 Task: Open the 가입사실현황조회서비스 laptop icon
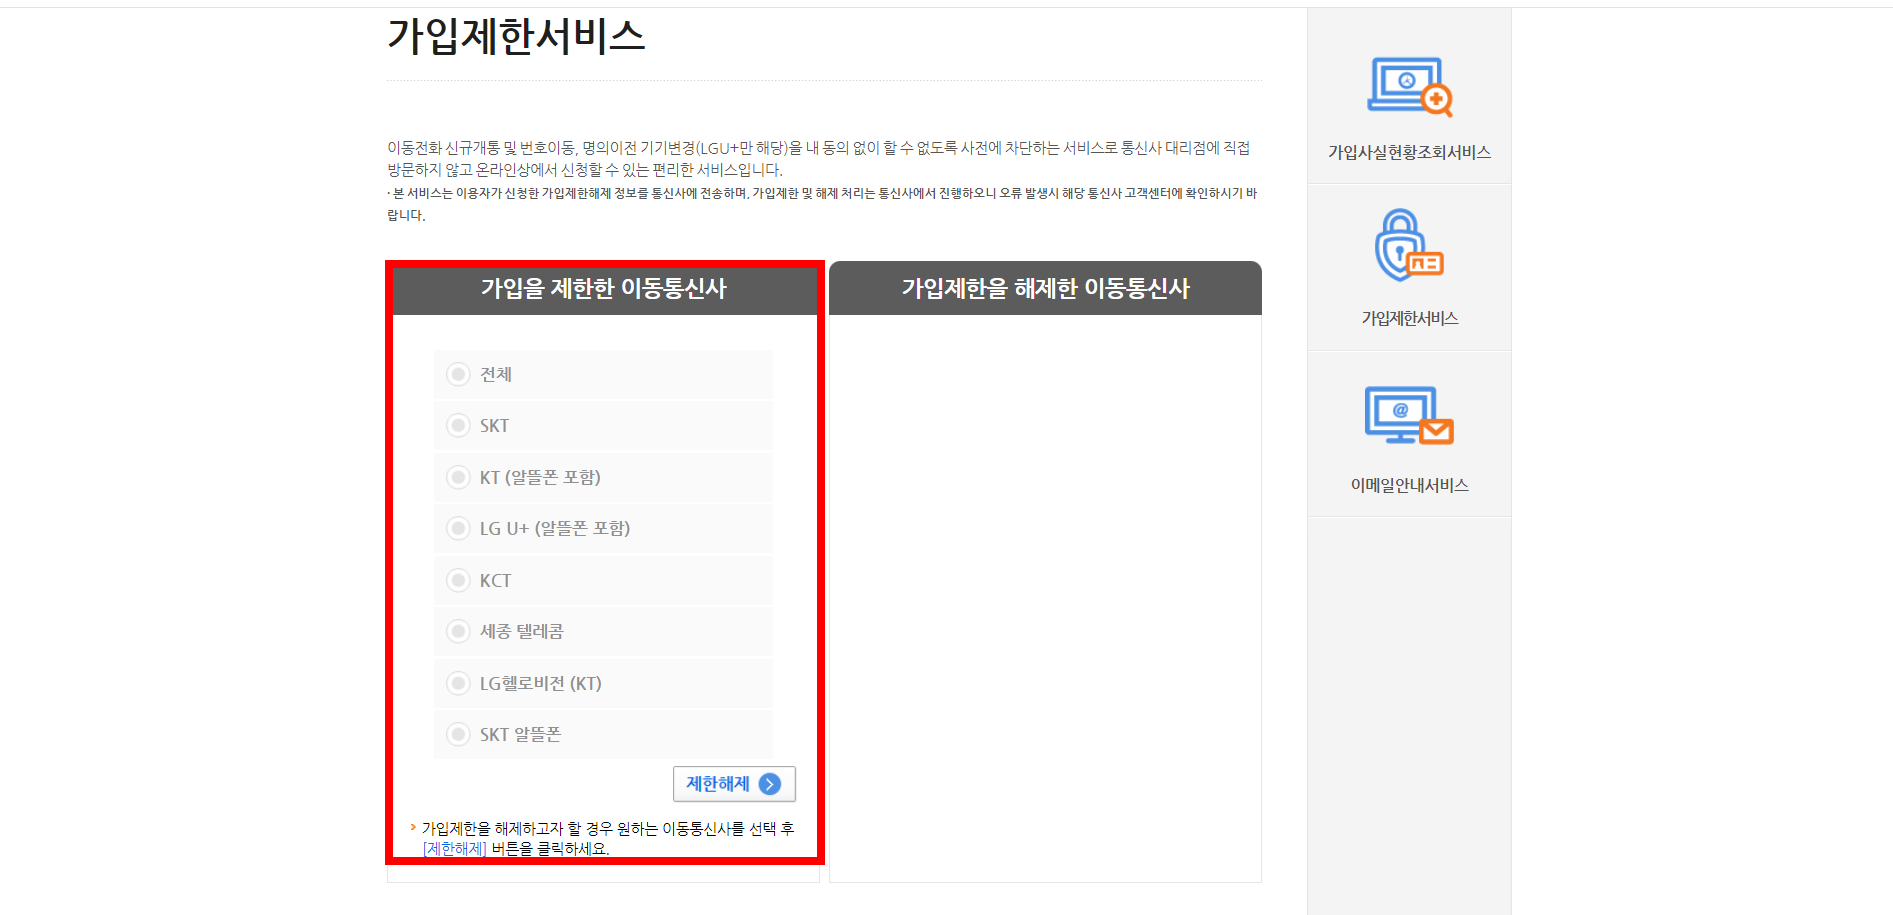coord(1407,85)
